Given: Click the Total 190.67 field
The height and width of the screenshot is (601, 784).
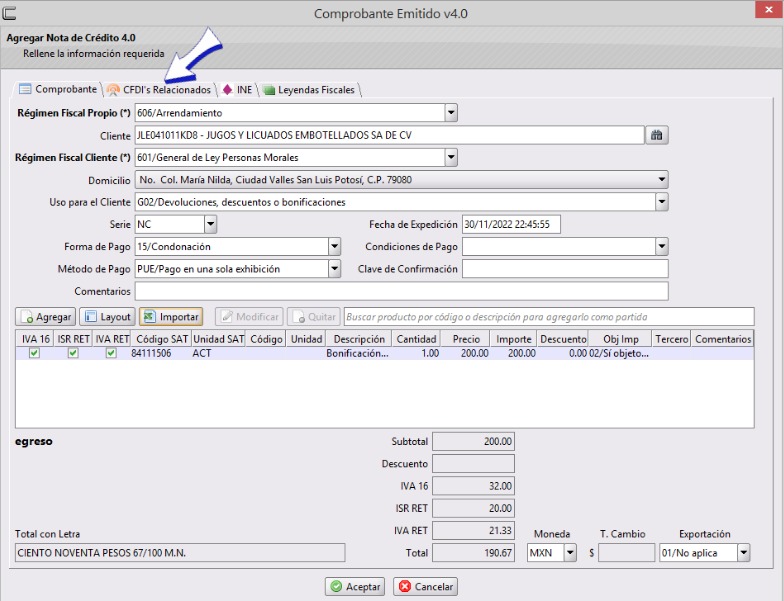Looking at the screenshot, I should [474, 553].
